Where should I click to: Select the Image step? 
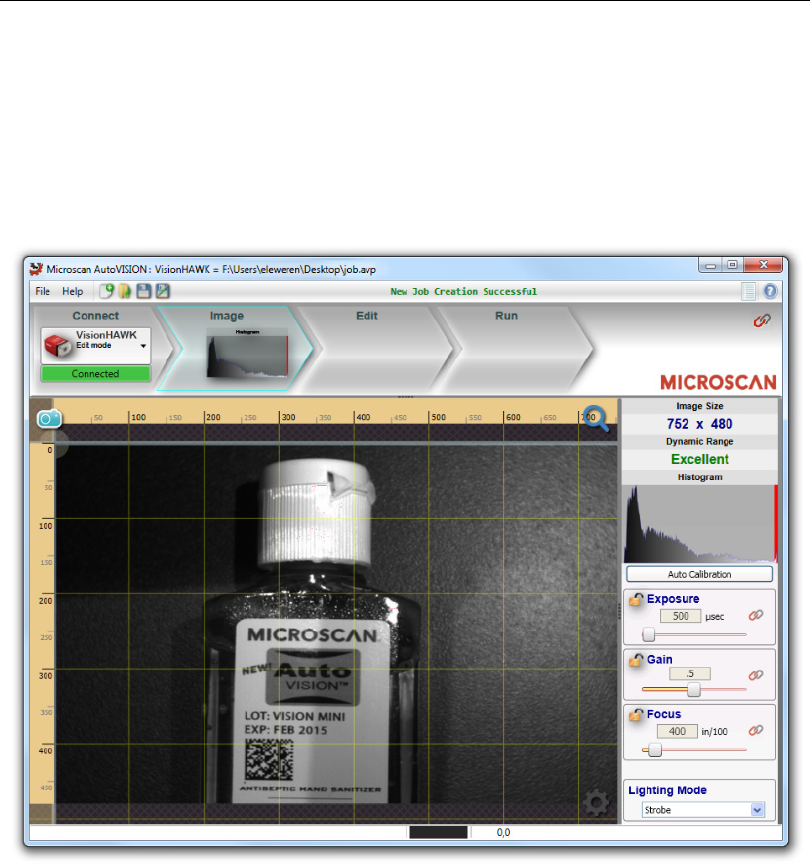click(x=226, y=316)
